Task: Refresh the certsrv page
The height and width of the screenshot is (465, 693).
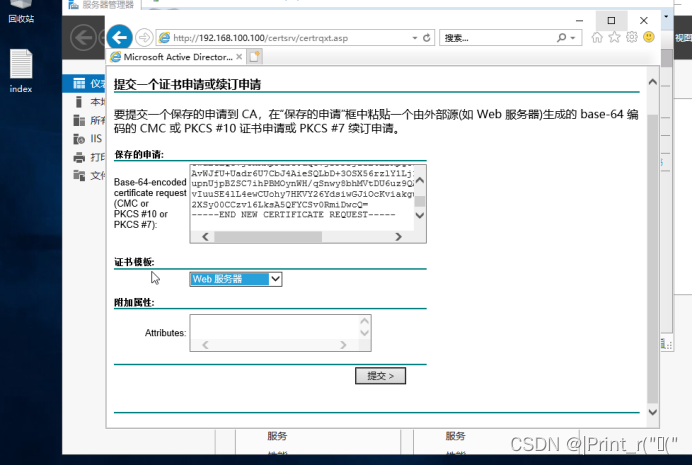Action: coord(426,38)
